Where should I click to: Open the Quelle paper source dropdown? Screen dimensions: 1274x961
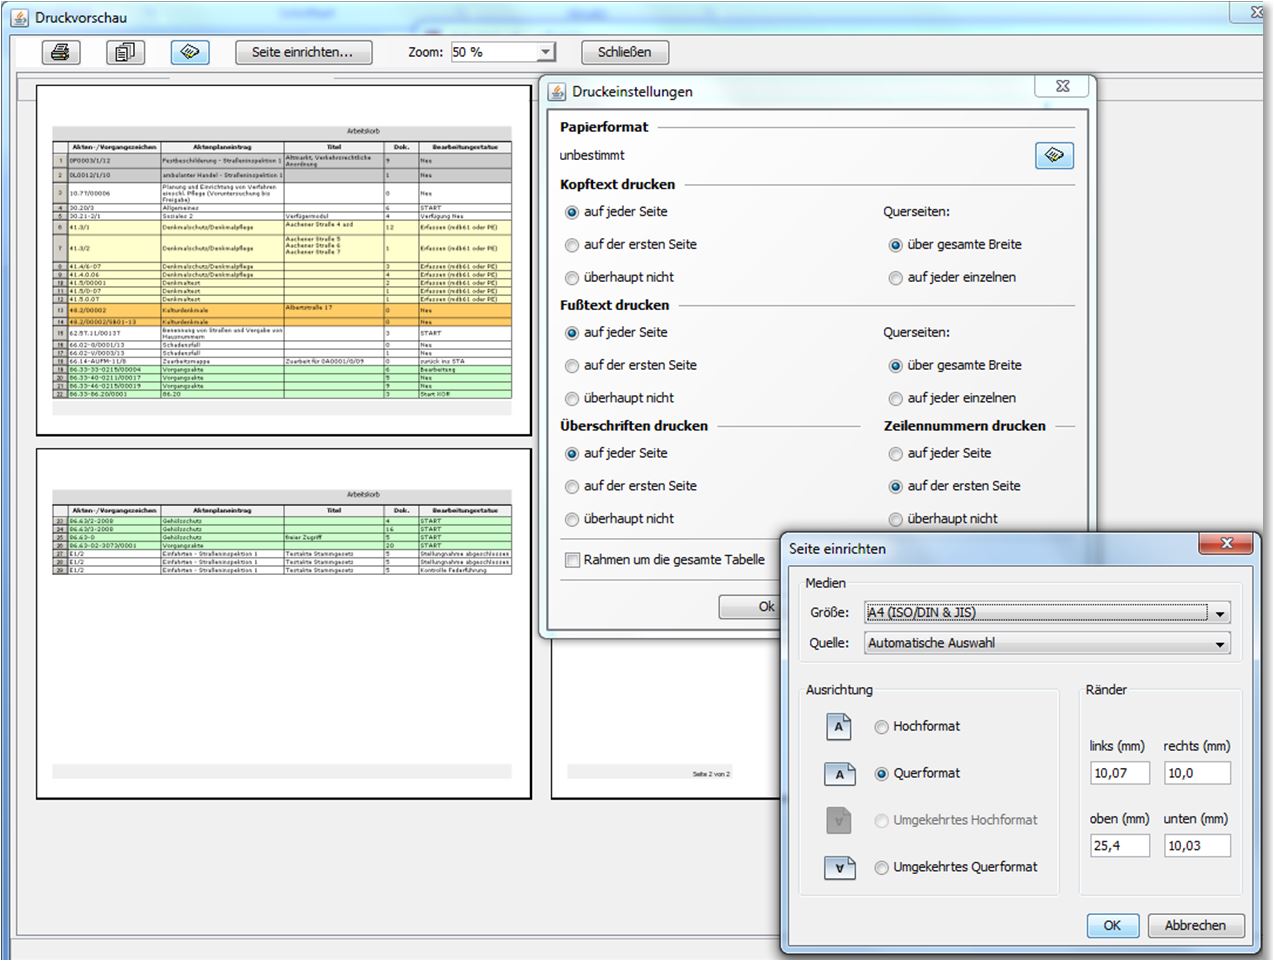click(1219, 644)
